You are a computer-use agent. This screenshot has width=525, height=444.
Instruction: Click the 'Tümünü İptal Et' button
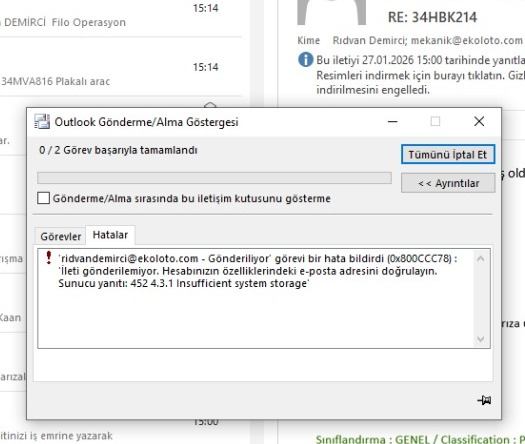click(448, 154)
